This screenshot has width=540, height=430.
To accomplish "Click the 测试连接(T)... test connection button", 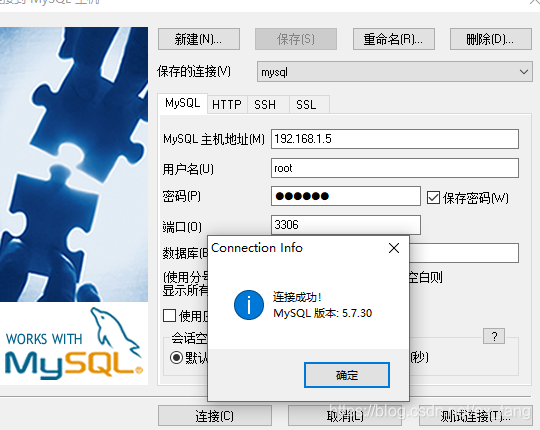I will 476,416.
